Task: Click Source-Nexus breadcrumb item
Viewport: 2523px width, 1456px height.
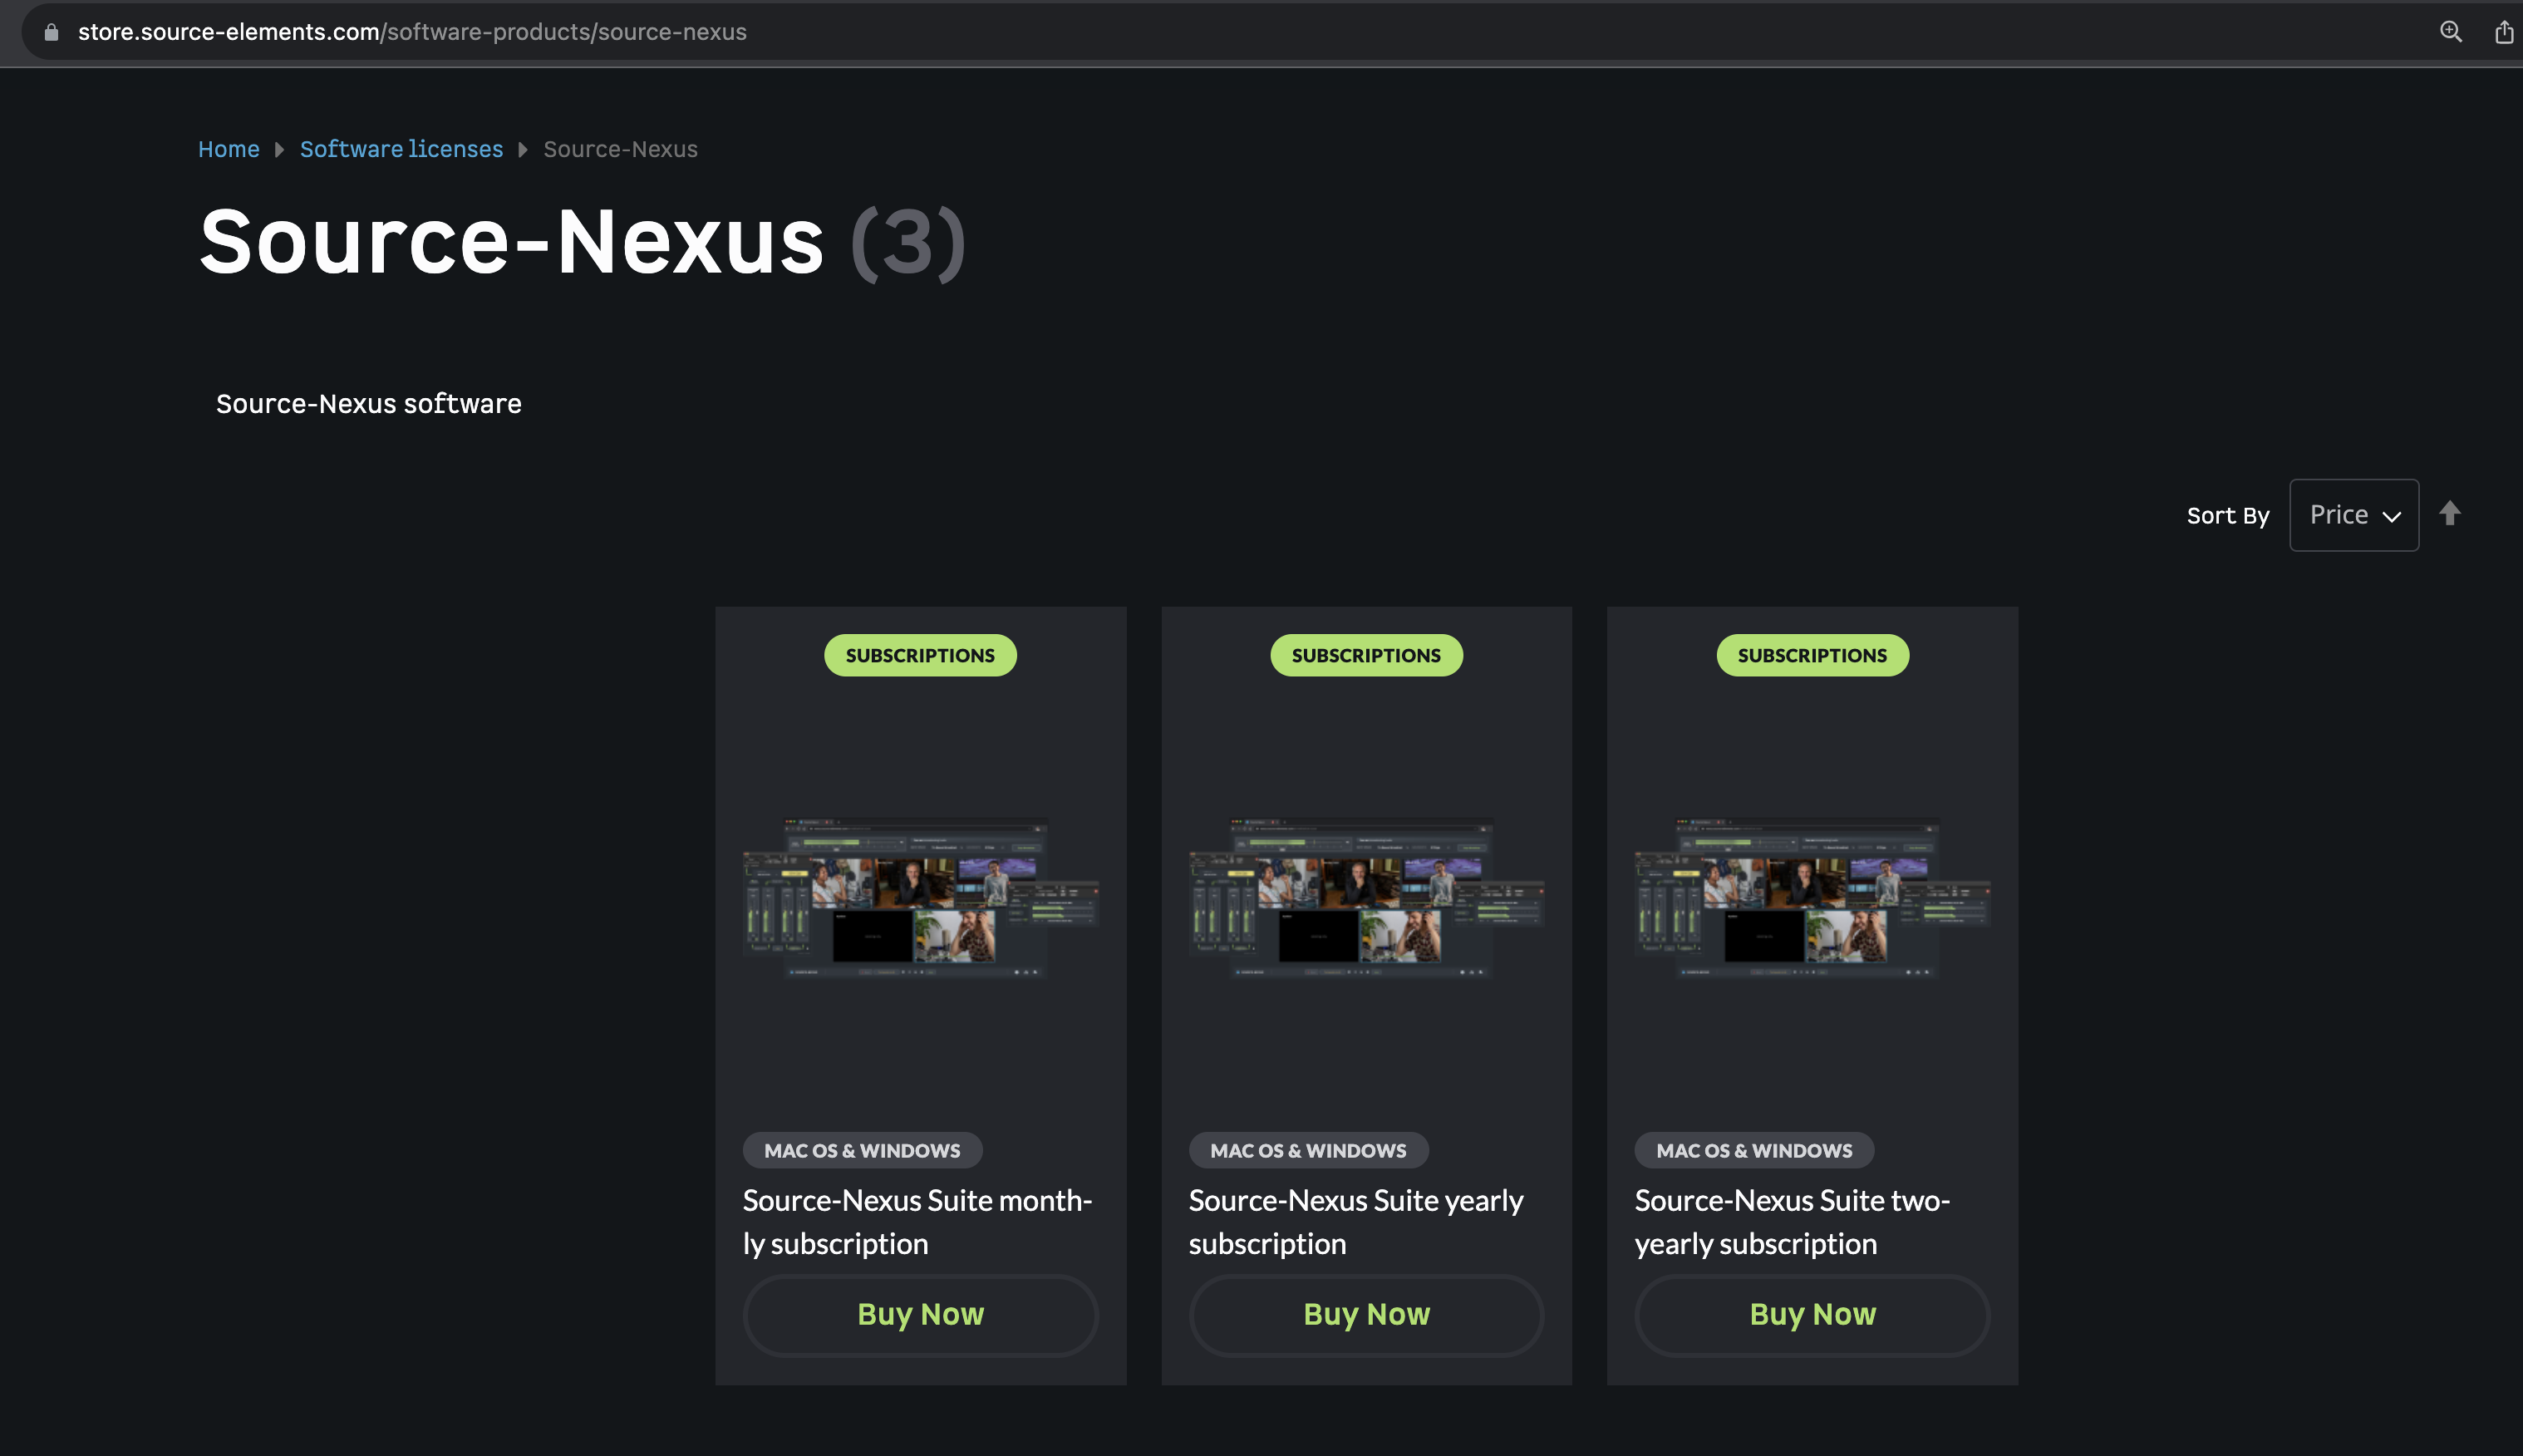Action: 620,149
